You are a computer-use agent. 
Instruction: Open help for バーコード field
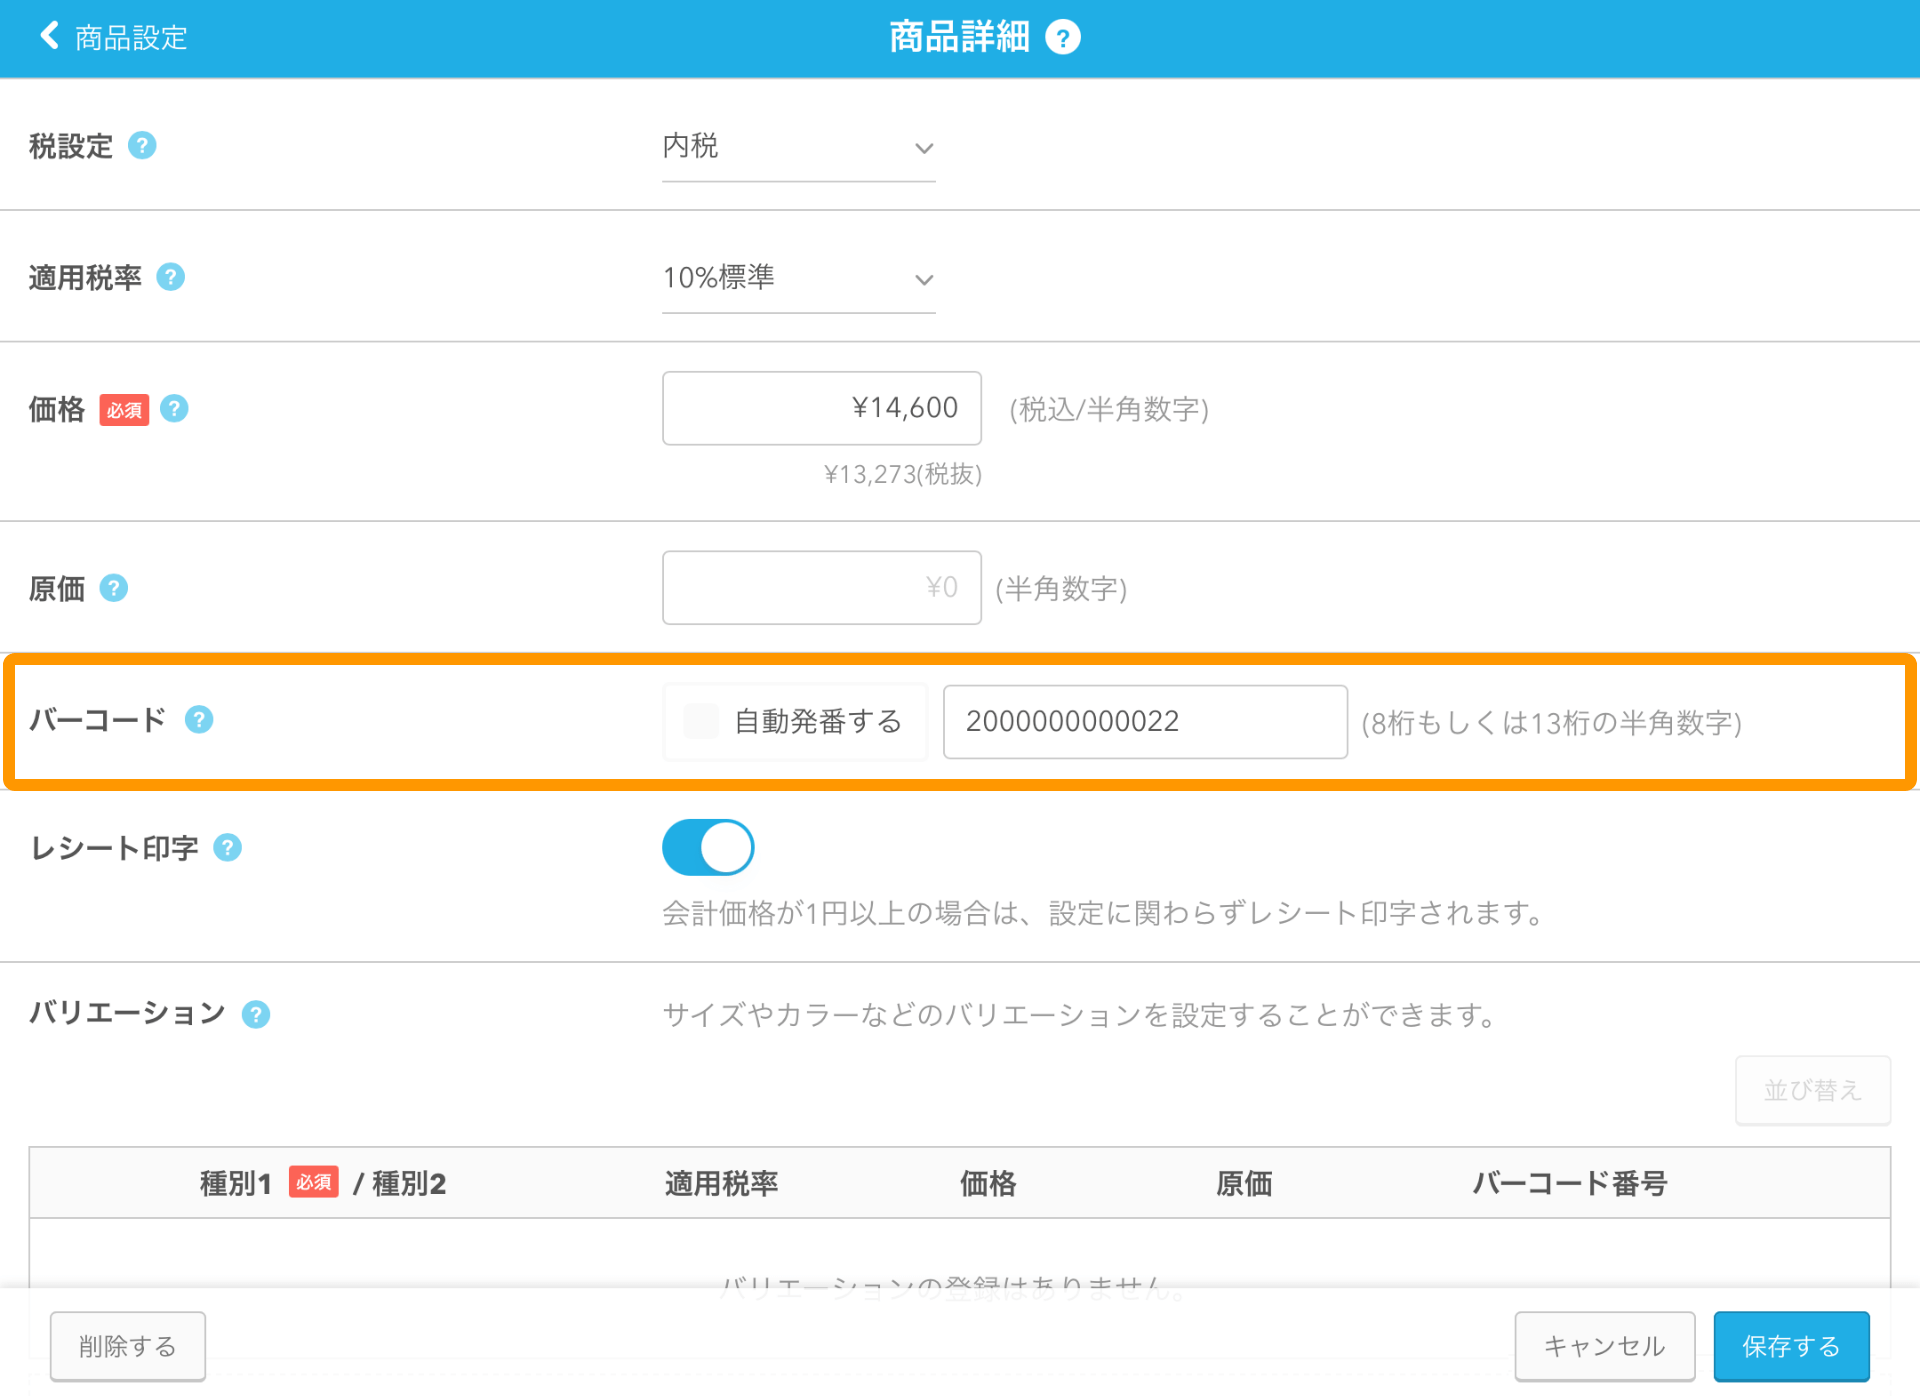pyautogui.click(x=199, y=719)
